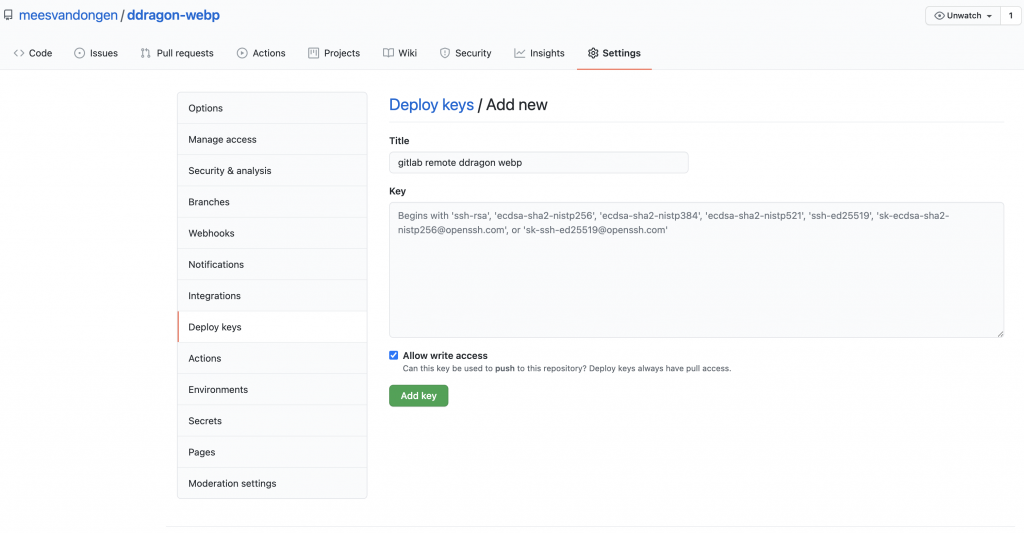Open the Unwatch dropdown menu
The image size is (1024, 533).
click(964, 16)
